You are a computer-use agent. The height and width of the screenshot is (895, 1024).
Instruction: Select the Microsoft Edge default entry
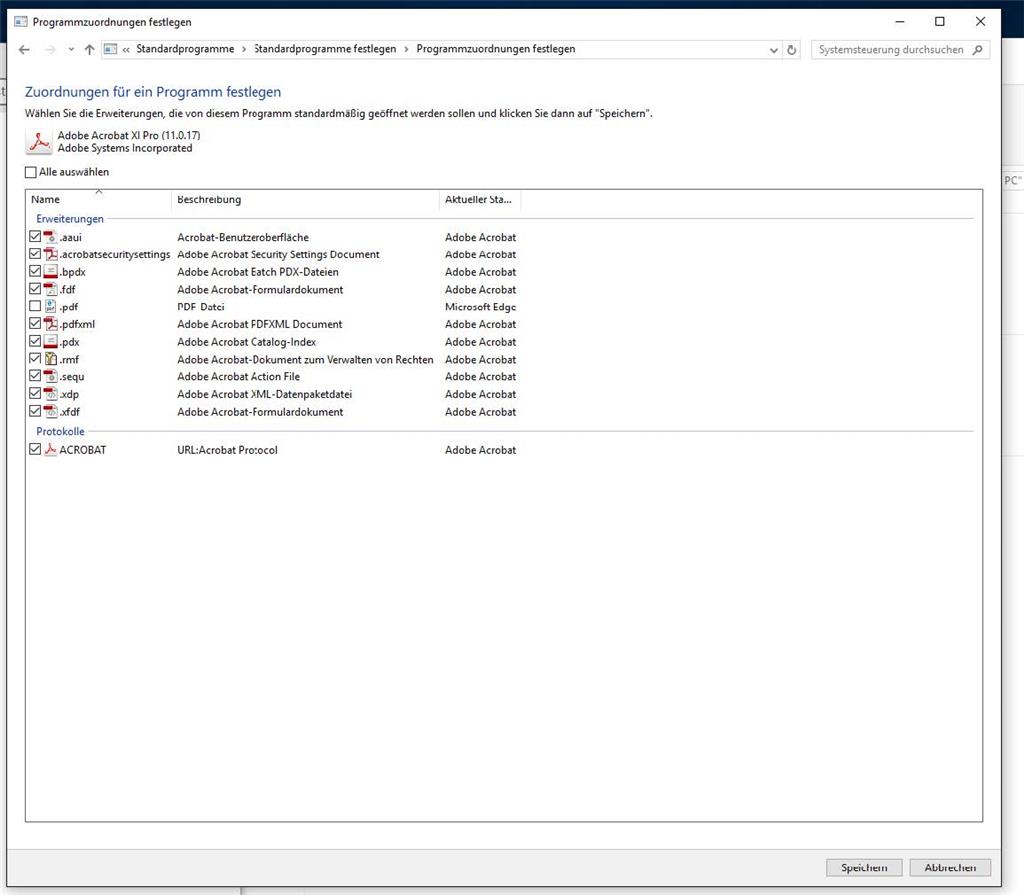click(x=480, y=306)
